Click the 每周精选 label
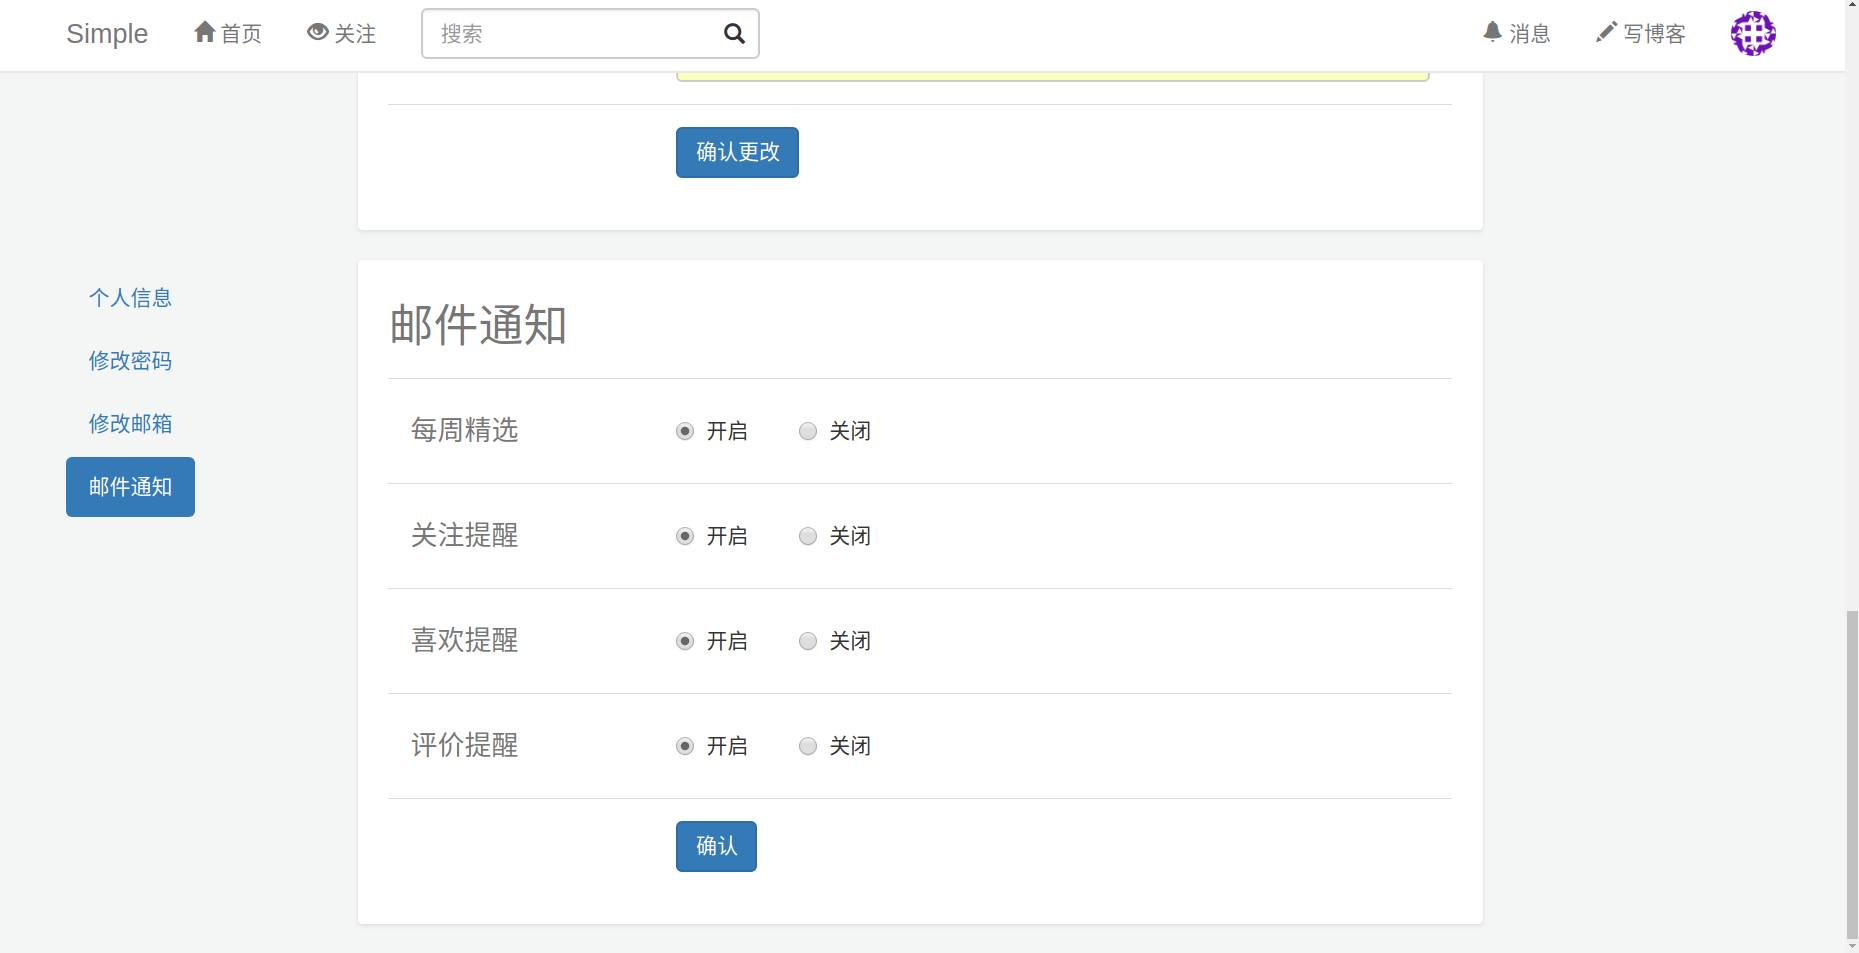This screenshot has height=953, width=1859. click(464, 430)
